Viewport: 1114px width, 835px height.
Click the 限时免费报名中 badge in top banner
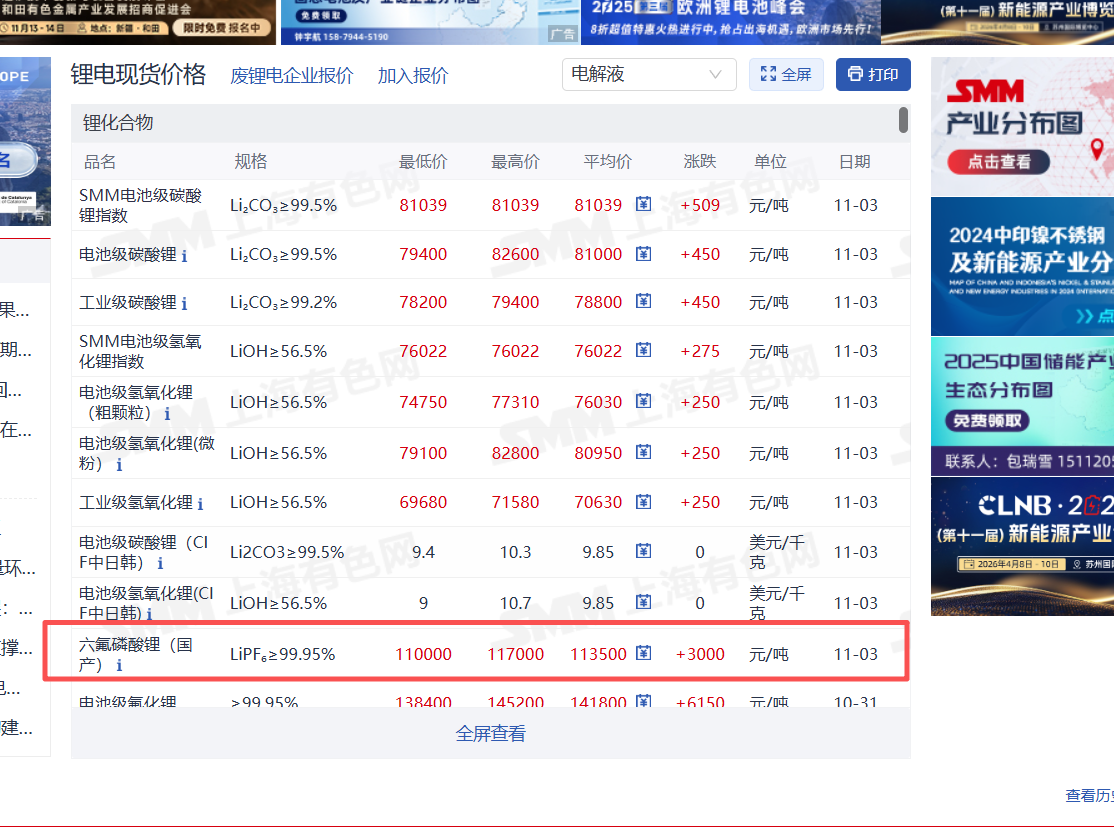coord(222,28)
